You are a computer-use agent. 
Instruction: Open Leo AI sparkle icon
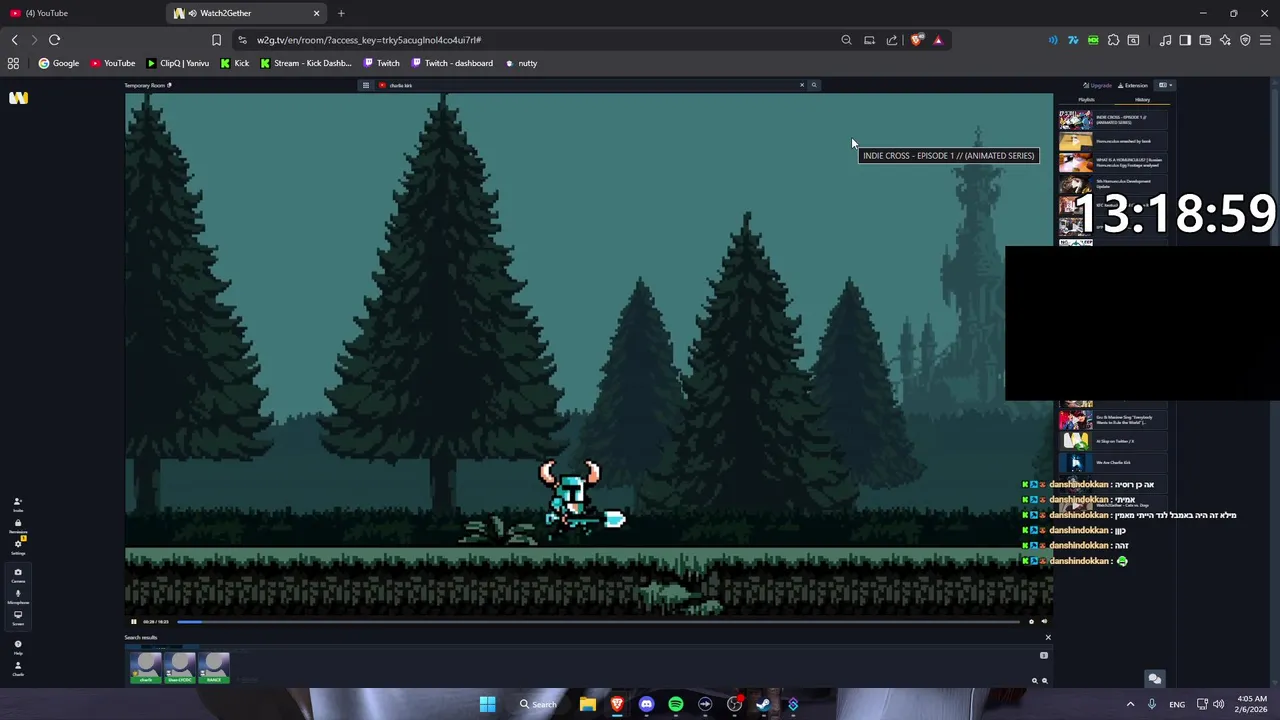(x=1225, y=40)
